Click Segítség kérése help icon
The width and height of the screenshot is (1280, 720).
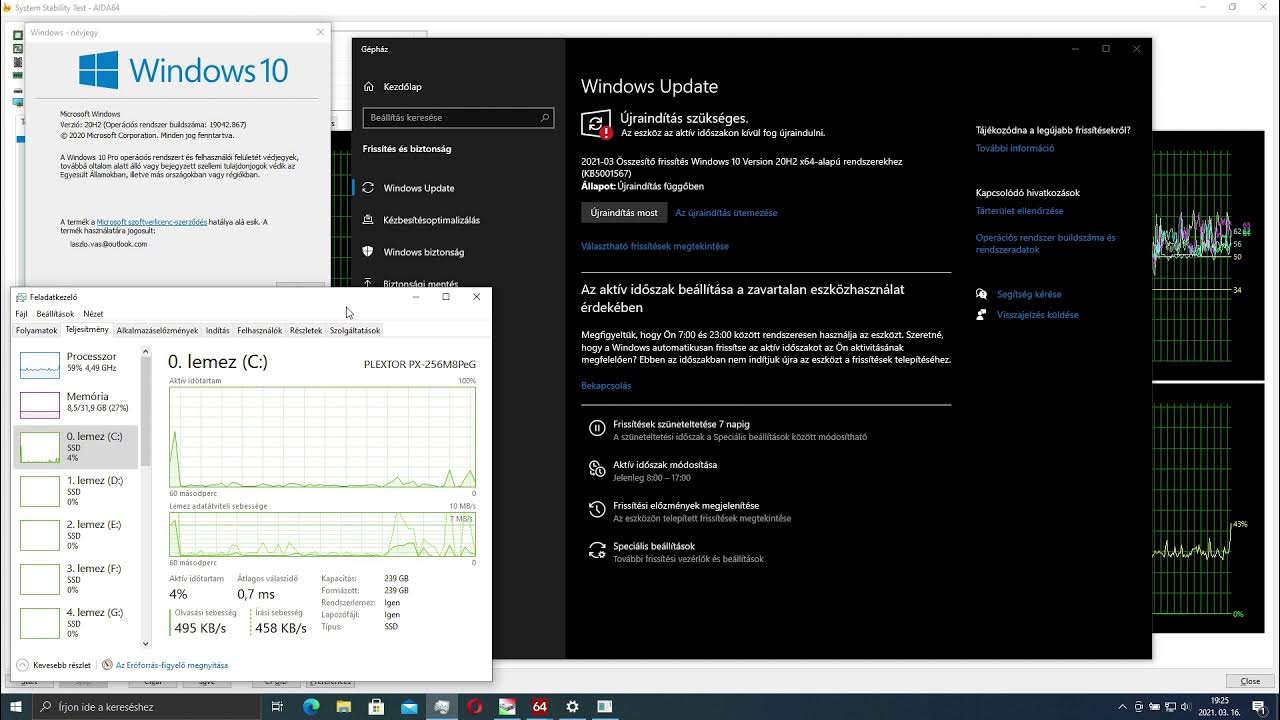[982, 294]
